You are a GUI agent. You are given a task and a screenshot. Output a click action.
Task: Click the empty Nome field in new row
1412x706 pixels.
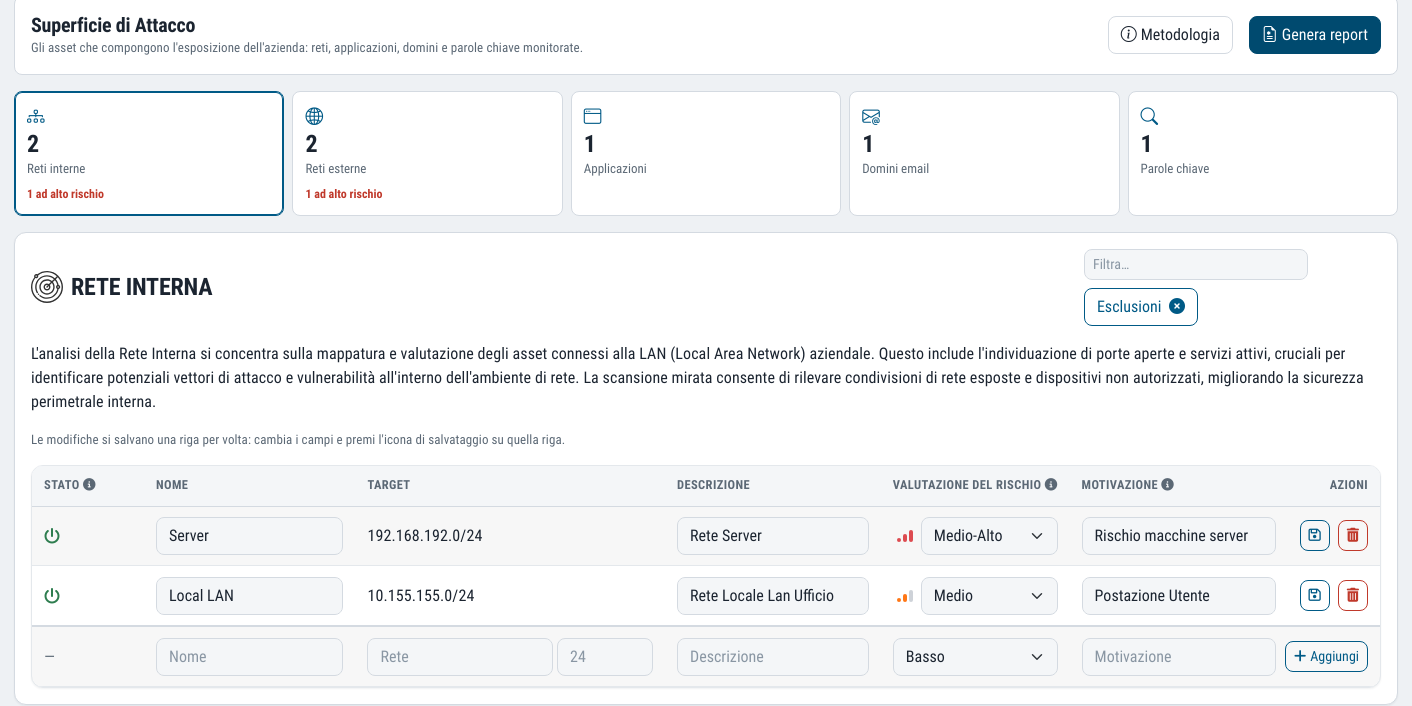[x=249, y=657]
